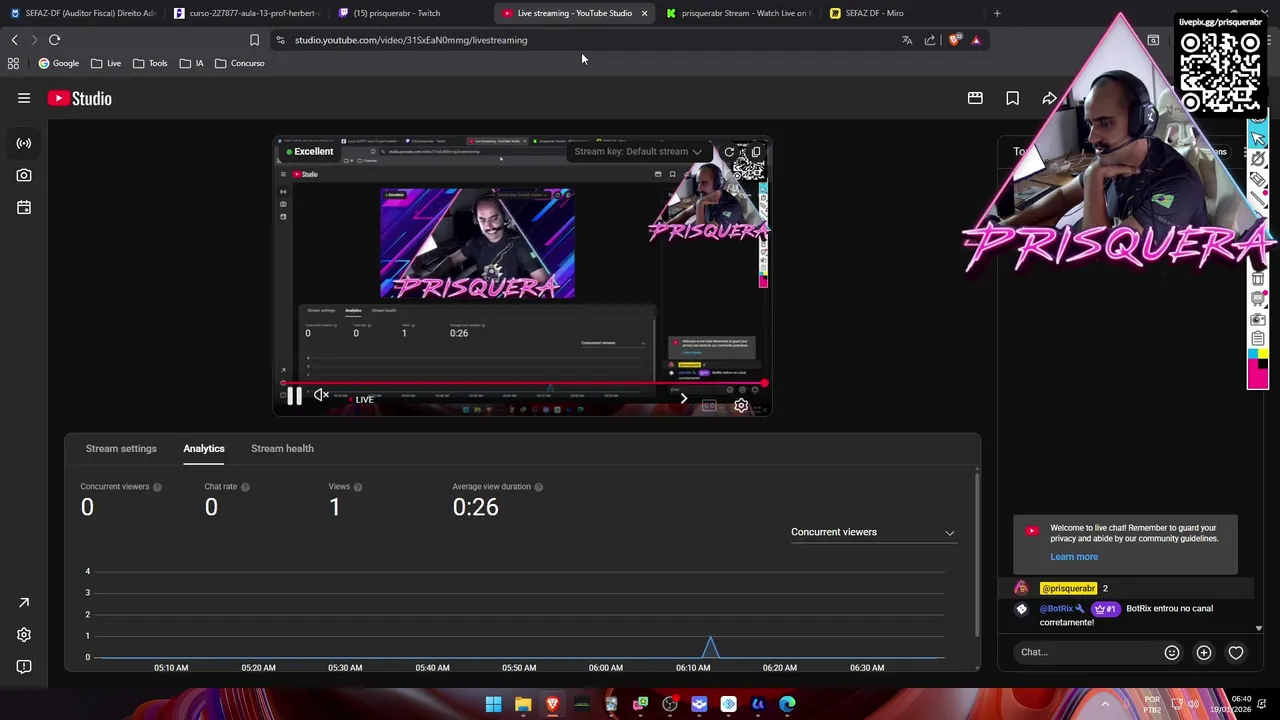Open the preview player settings gear

[x=741, y=405]
